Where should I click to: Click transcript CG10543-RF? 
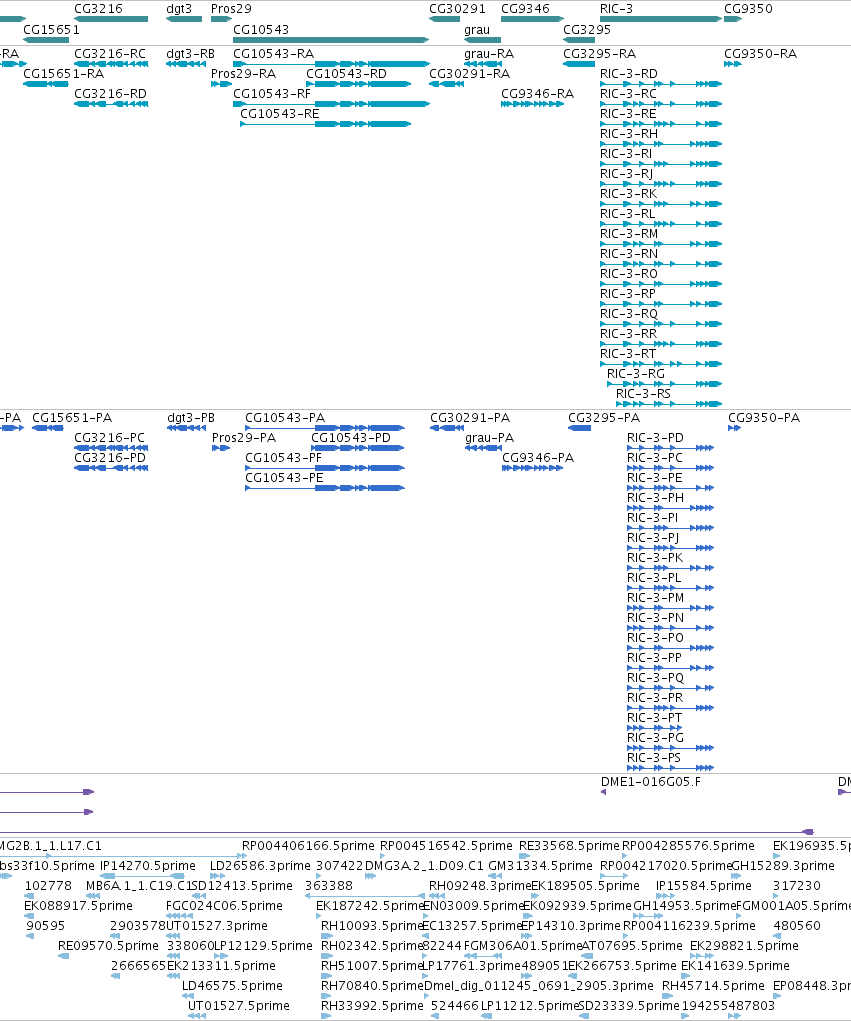(272, 94)
